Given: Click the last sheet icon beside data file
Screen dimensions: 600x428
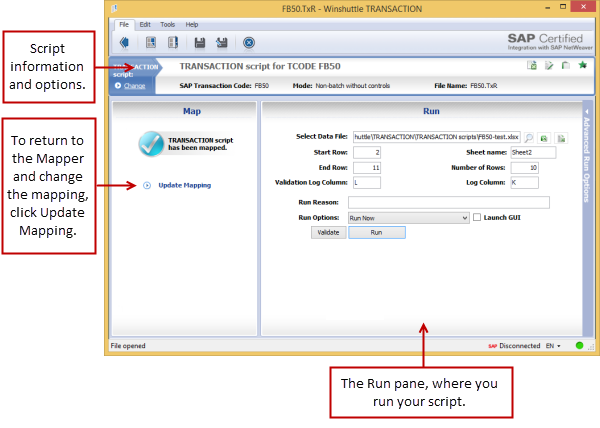Looking at the screenshot, I should coord(561,138).
